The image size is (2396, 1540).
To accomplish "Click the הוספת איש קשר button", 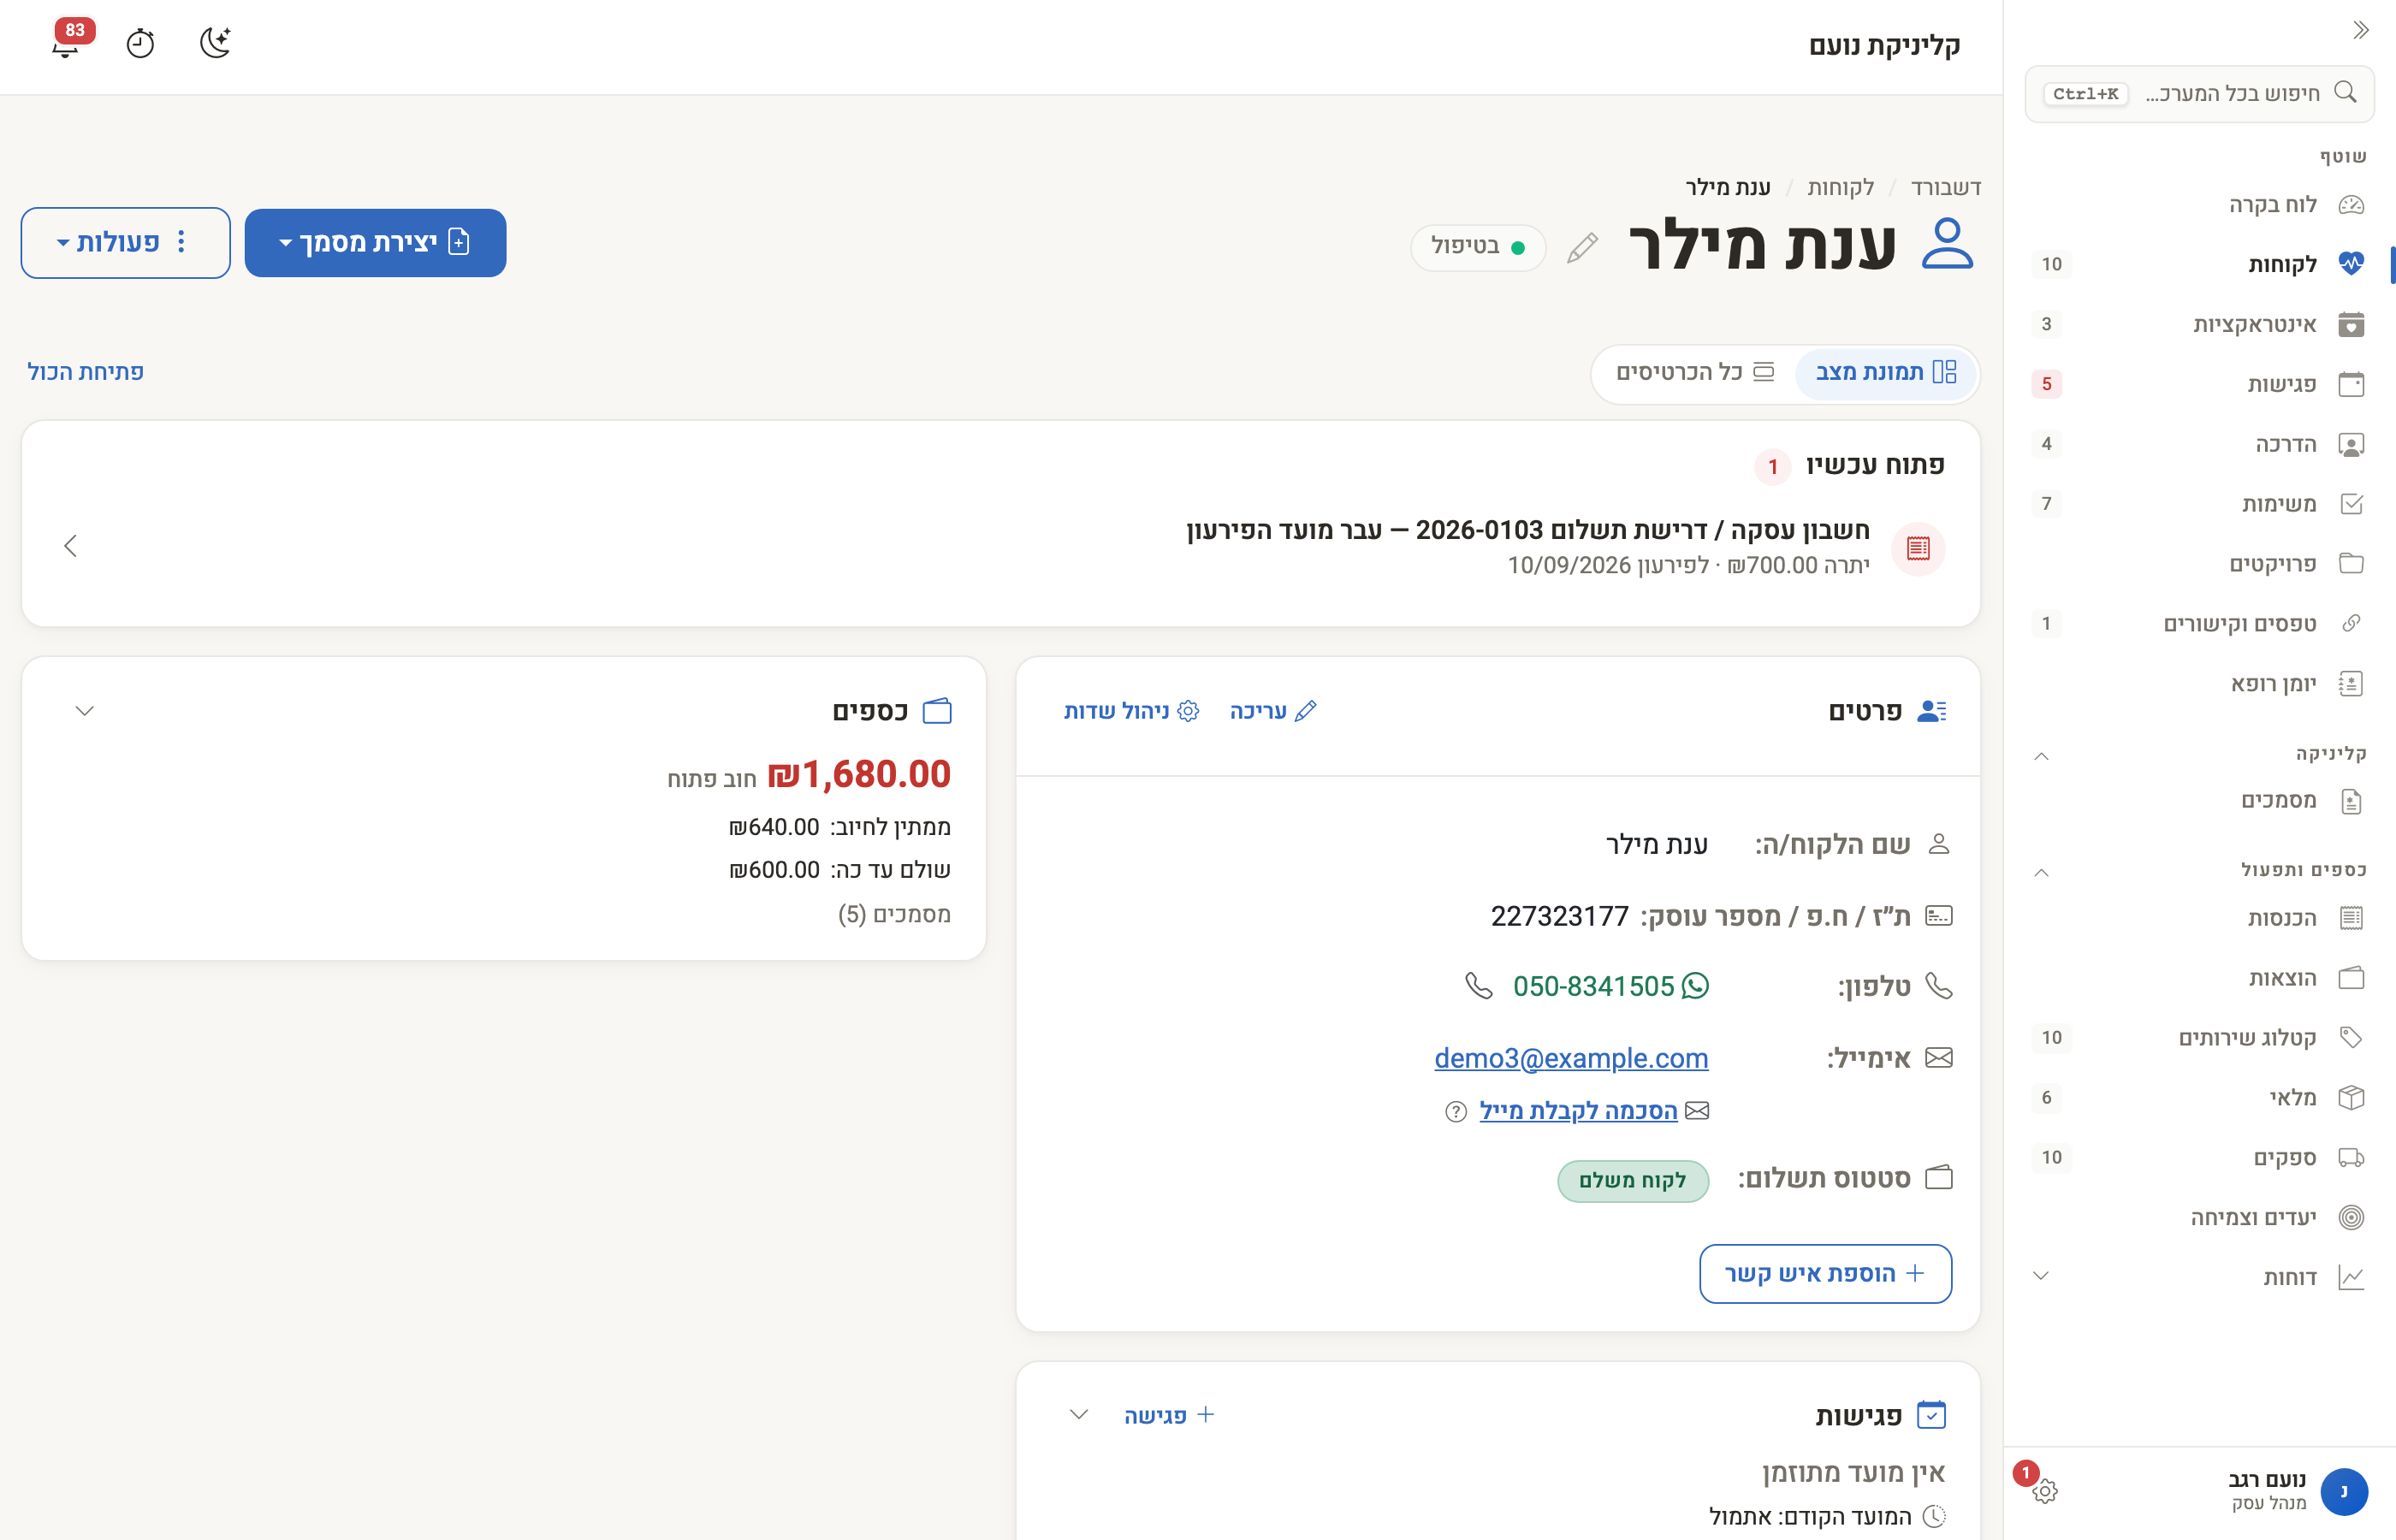I will pos(1825,1274).
